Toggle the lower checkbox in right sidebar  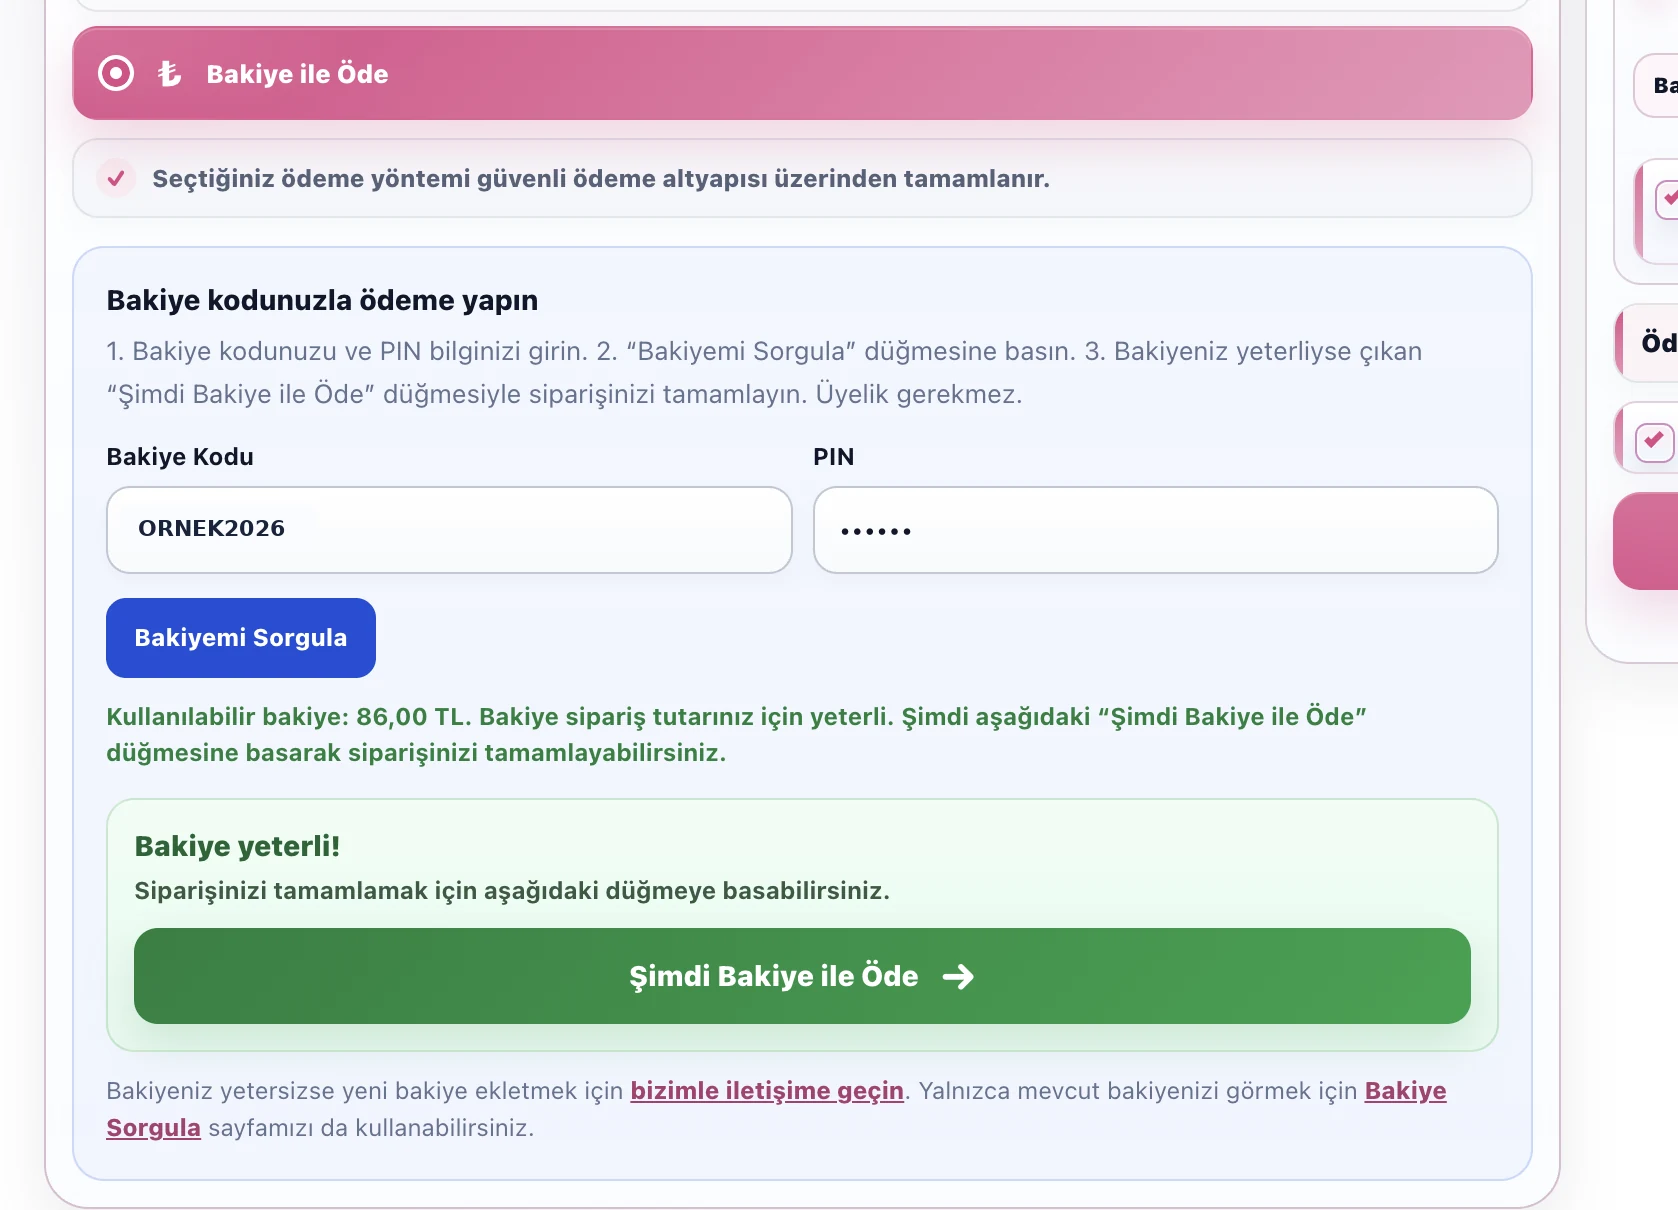click(x=1654, y=441)
